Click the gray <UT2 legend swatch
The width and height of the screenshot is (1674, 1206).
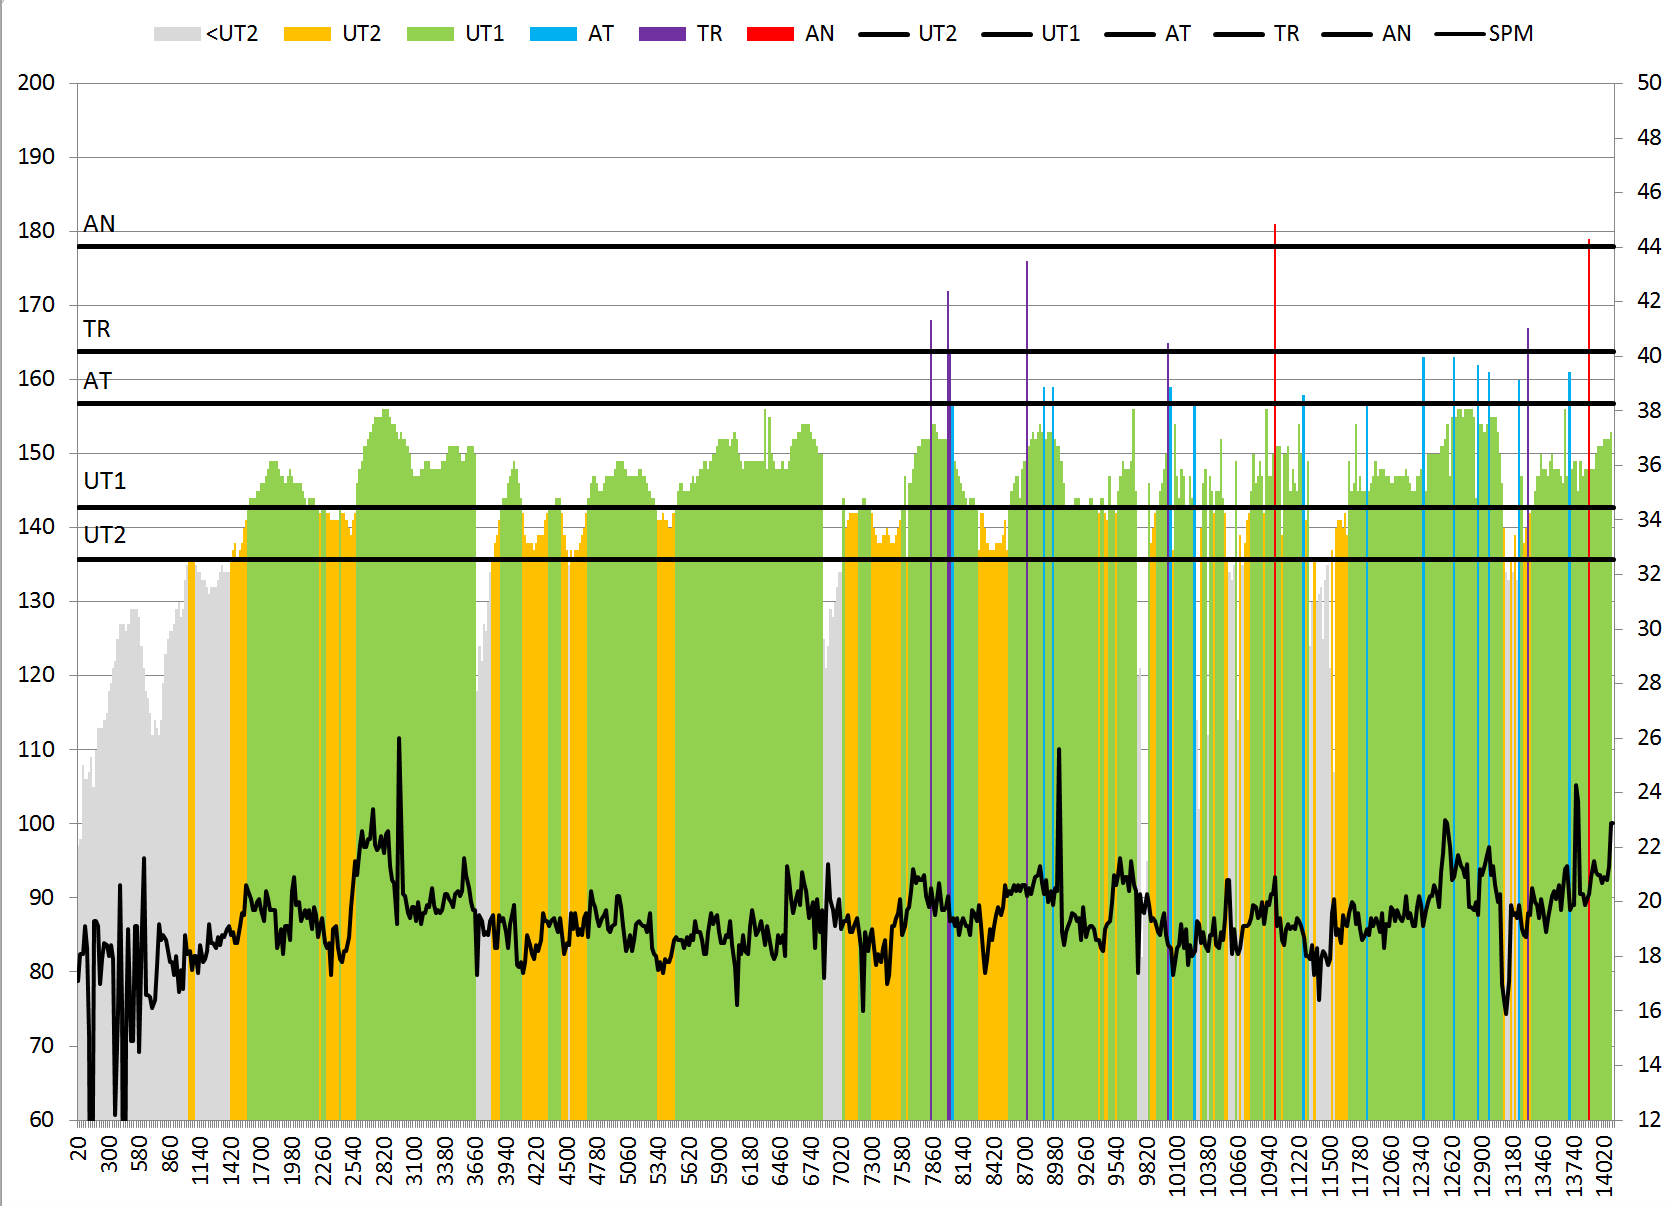(177, 34)
